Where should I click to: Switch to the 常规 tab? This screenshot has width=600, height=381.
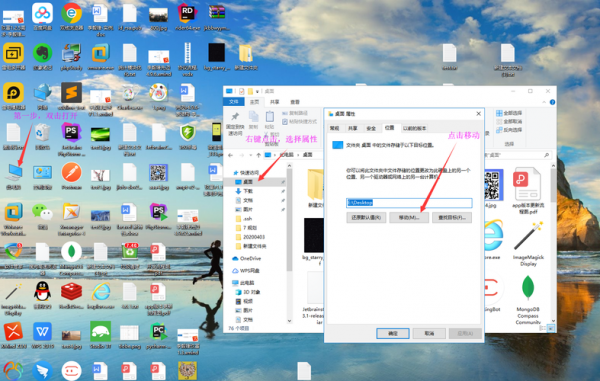point(334,128)
